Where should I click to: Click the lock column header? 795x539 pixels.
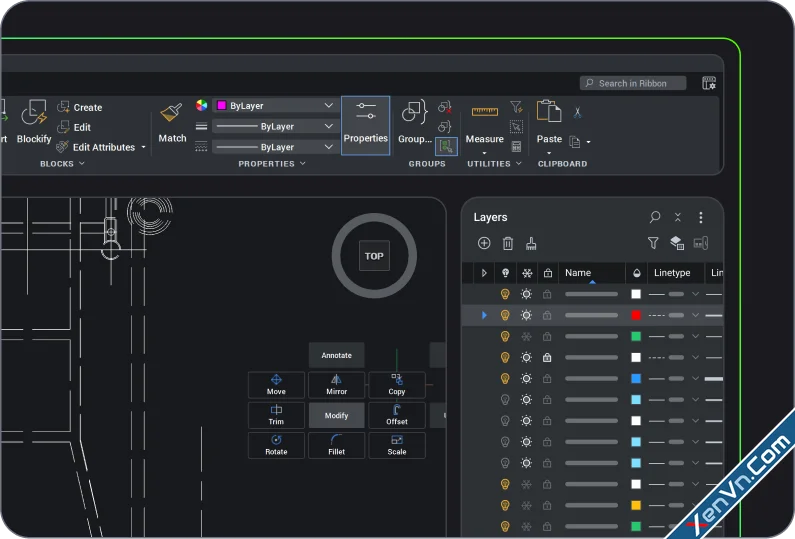pos(548,273)
